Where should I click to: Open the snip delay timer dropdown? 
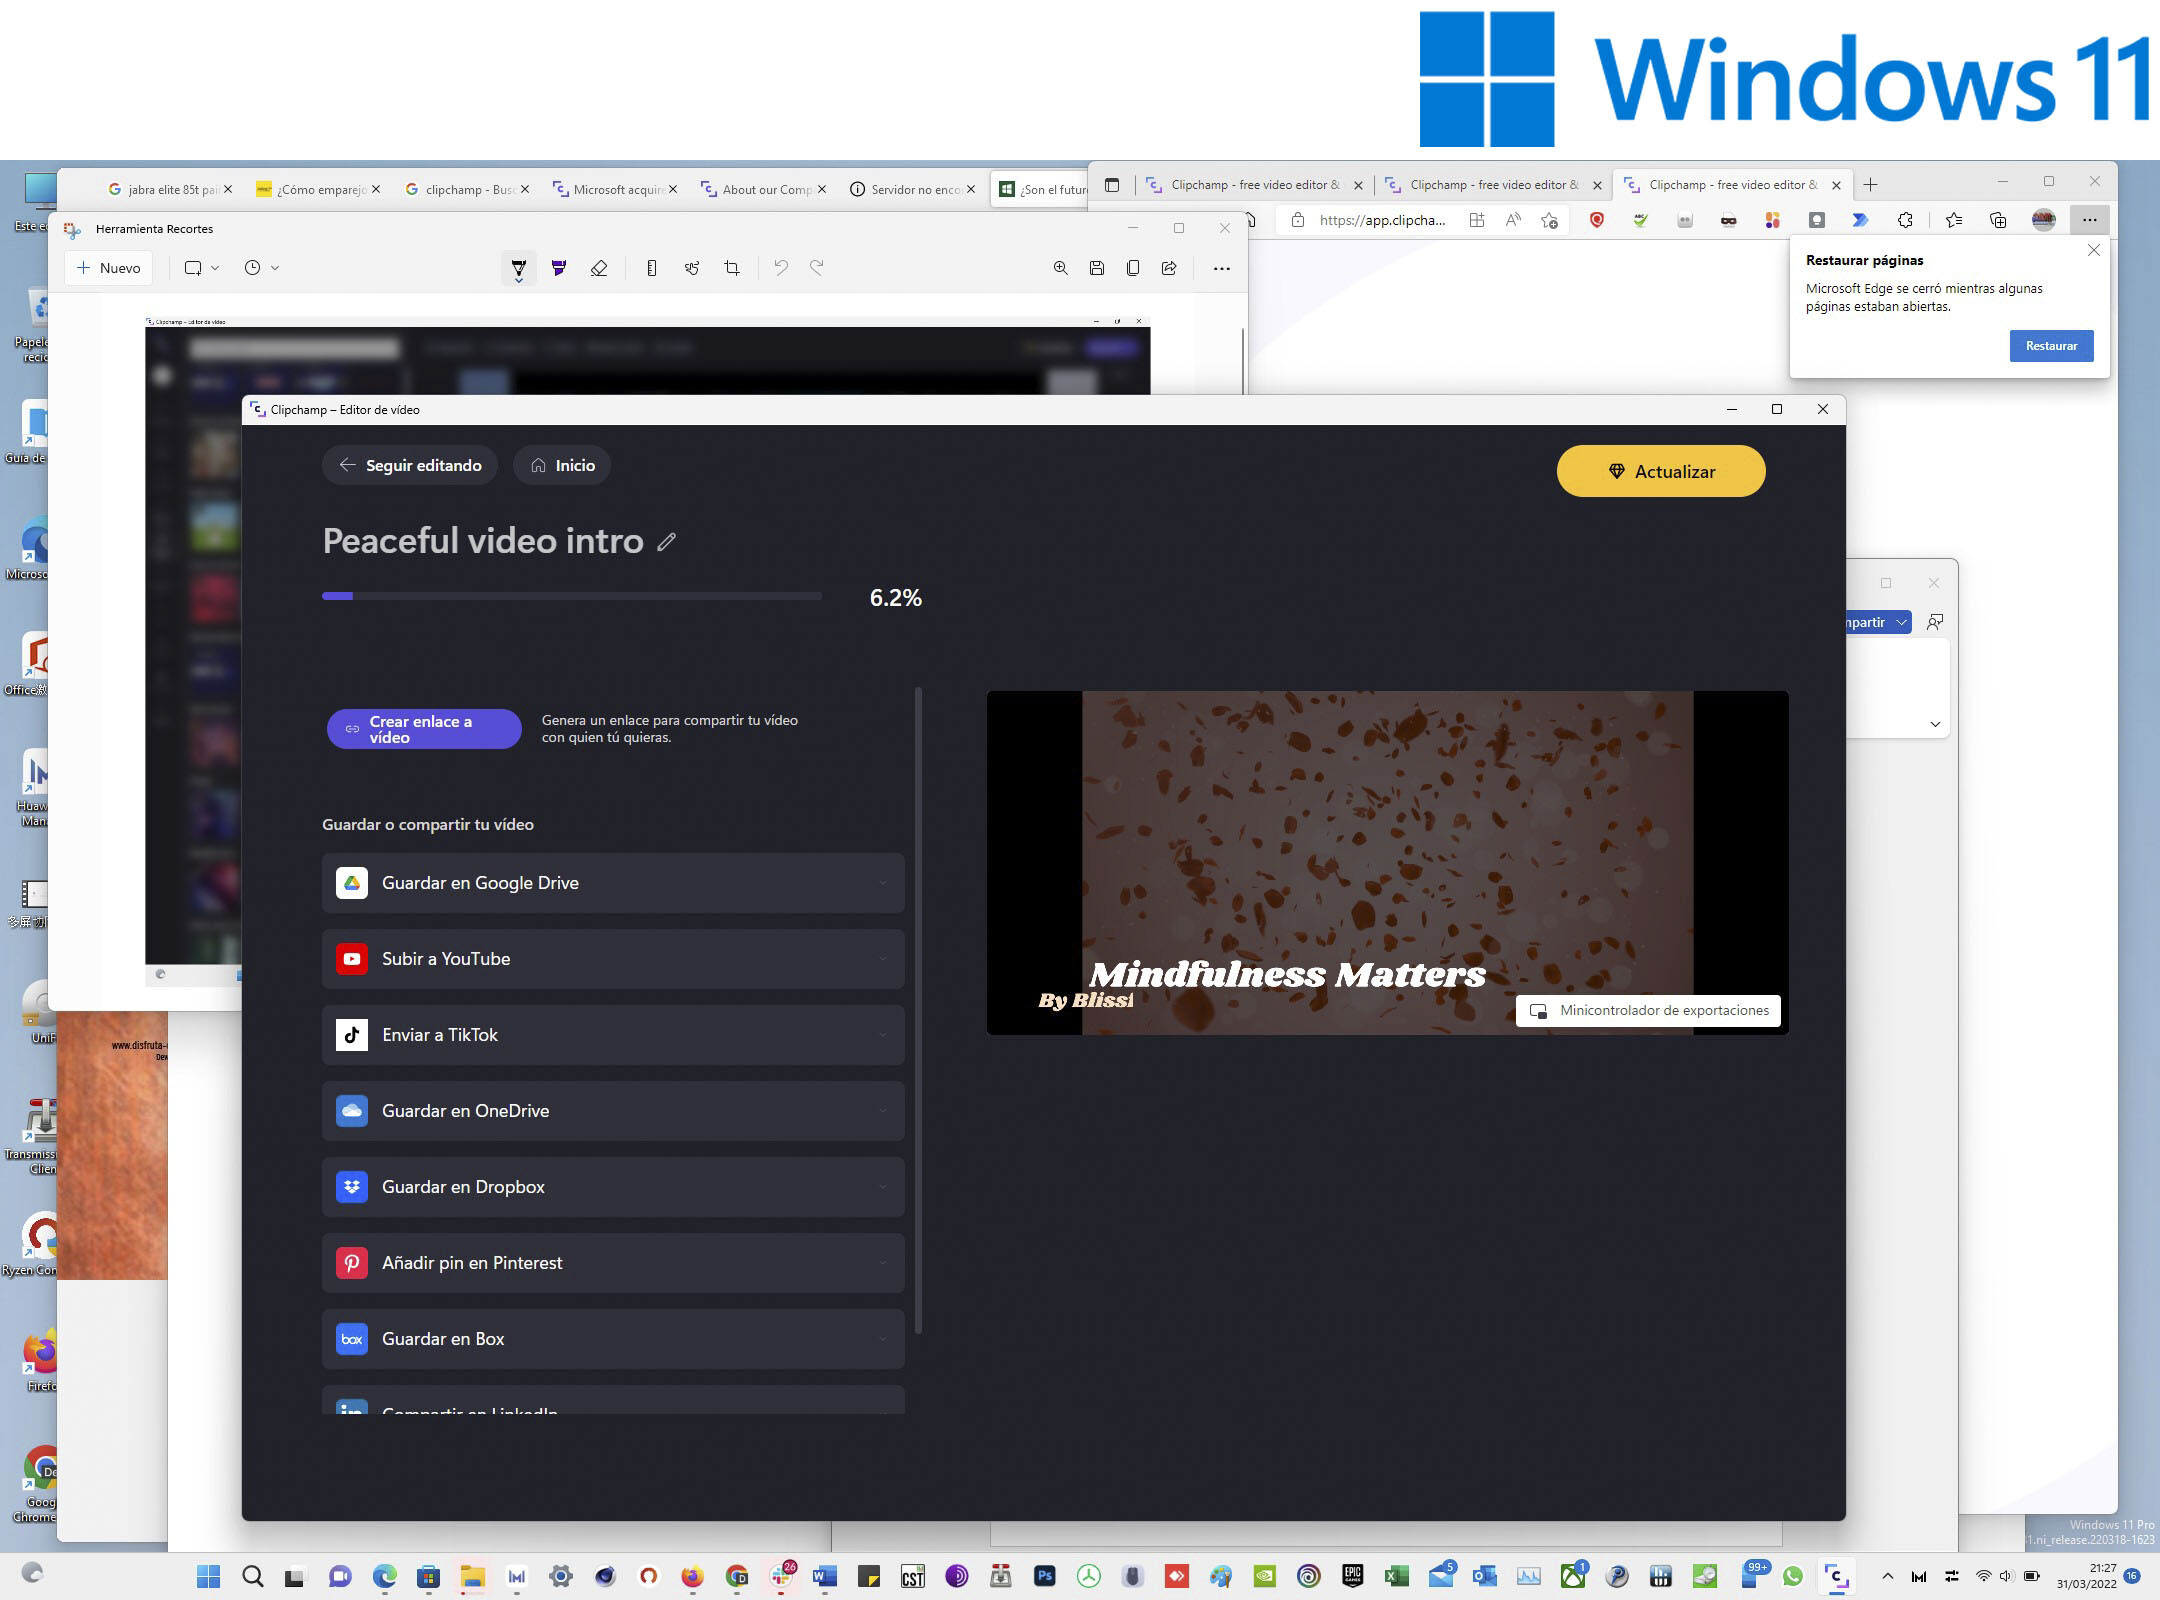262,267
